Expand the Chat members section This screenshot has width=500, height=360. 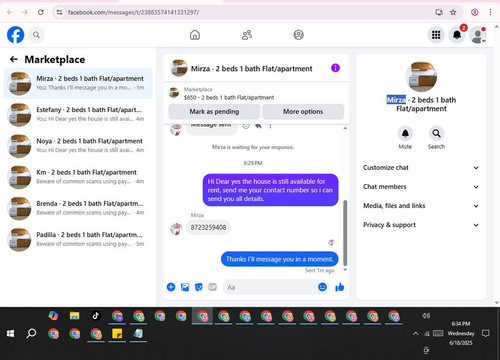[x=421, y=187]
